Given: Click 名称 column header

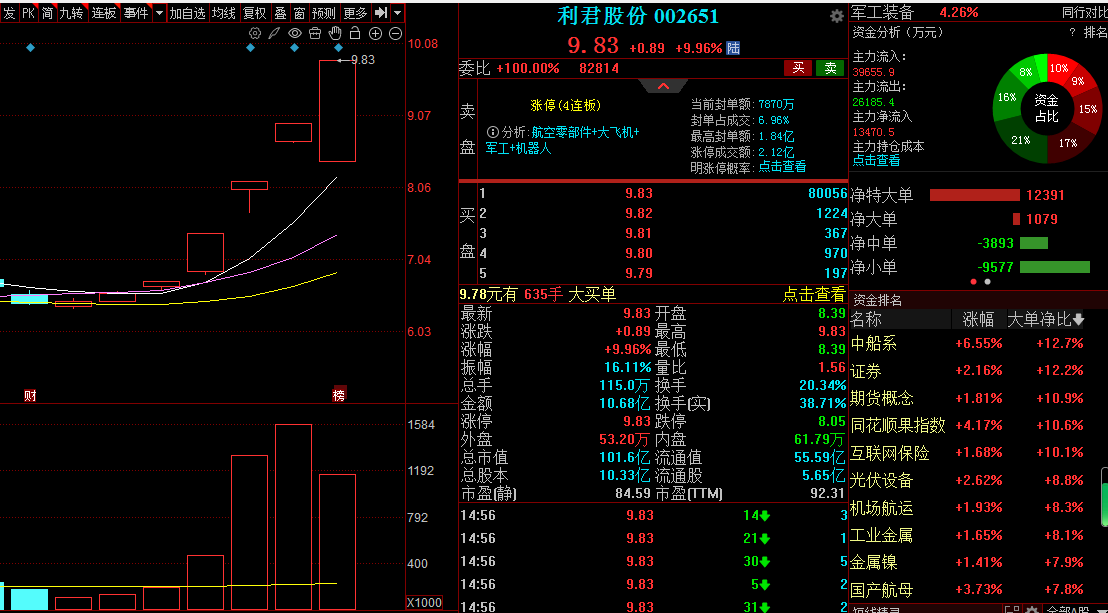Looking at the screenshot, I should [x=866, y=320].
